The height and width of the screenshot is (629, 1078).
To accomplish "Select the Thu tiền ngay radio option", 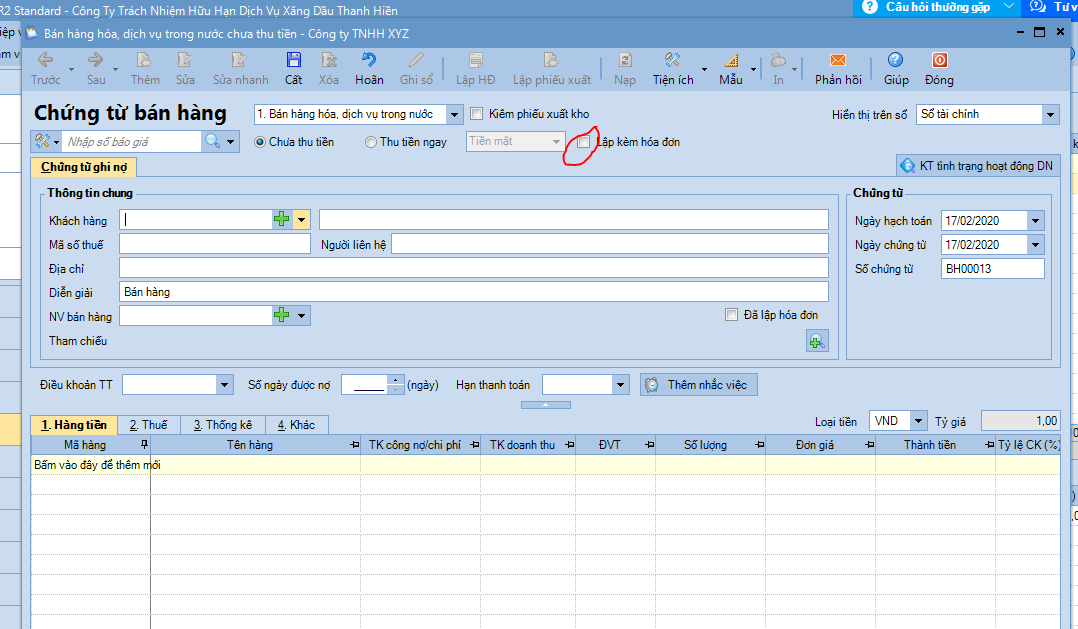I will click(371, 142).
